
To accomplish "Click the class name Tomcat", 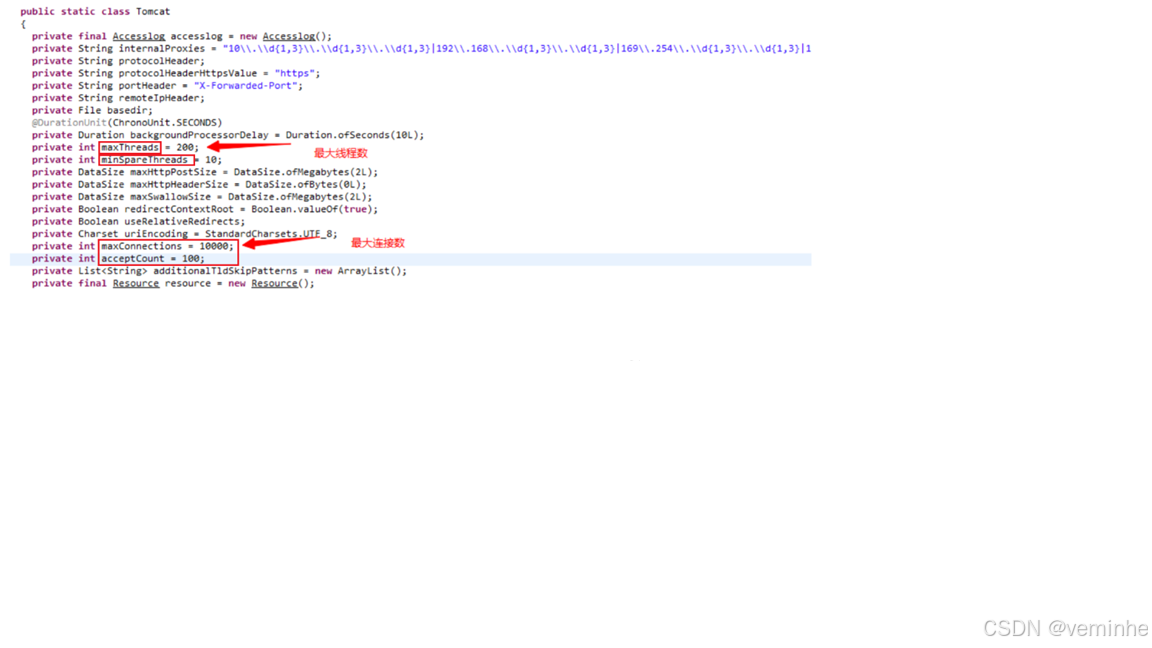I will [x=153, y=12].
